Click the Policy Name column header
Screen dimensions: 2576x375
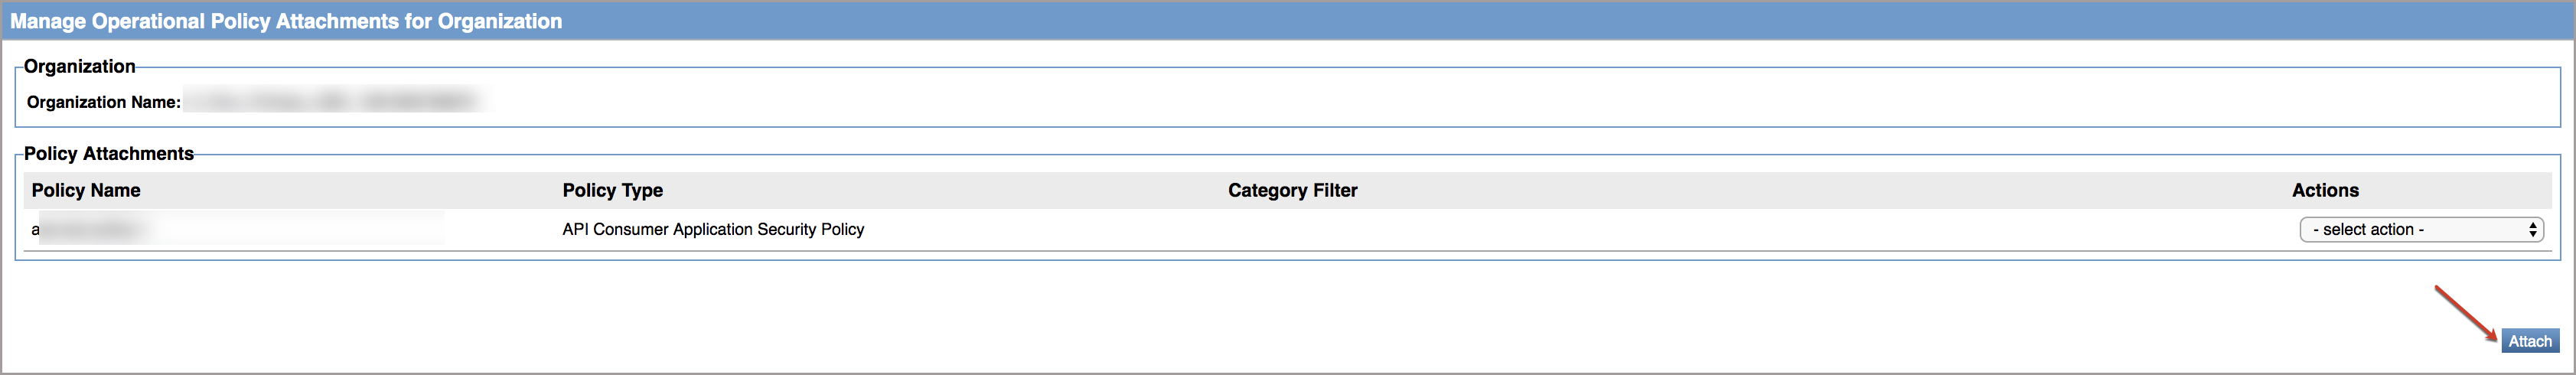(86, 190)
